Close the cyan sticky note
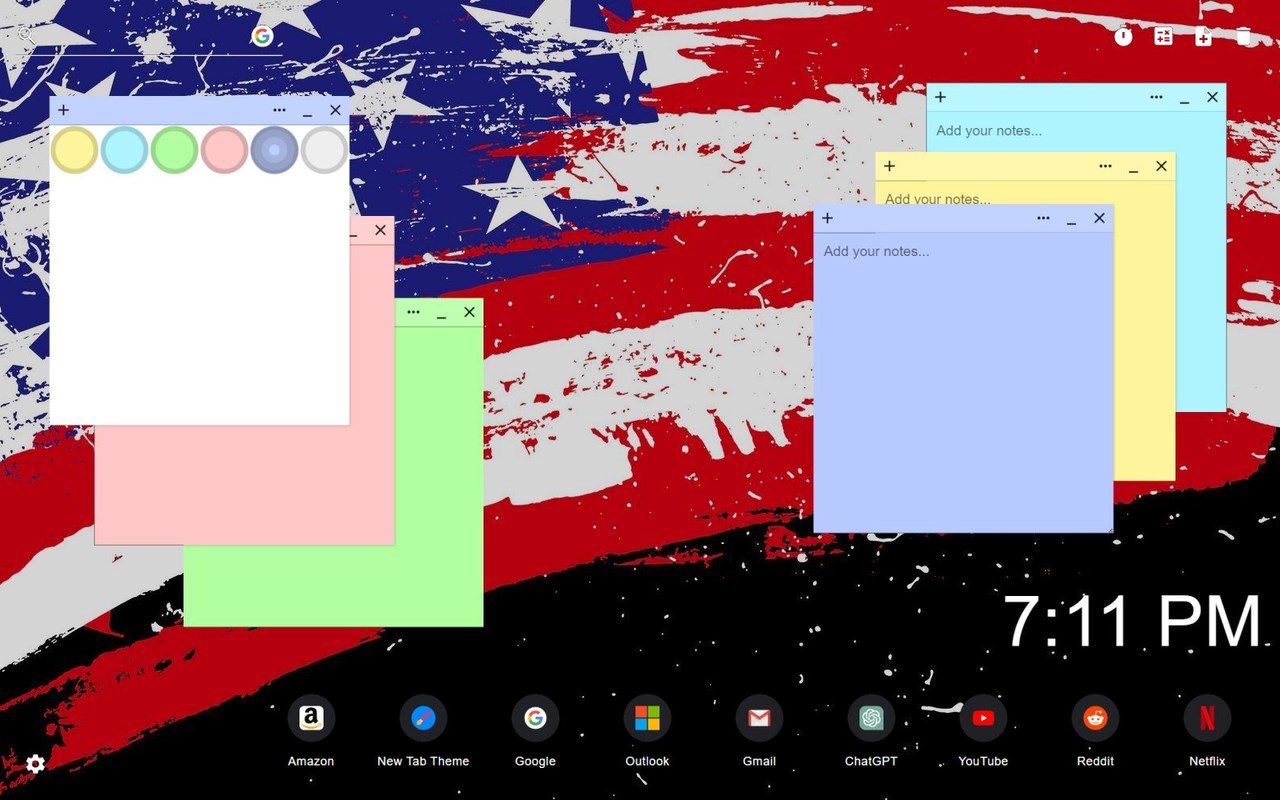1280x800 pixels. 1212,97
